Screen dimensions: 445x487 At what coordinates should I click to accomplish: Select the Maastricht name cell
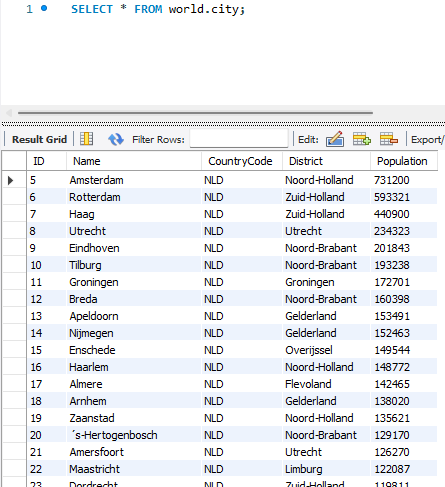(x=134, y=469)
